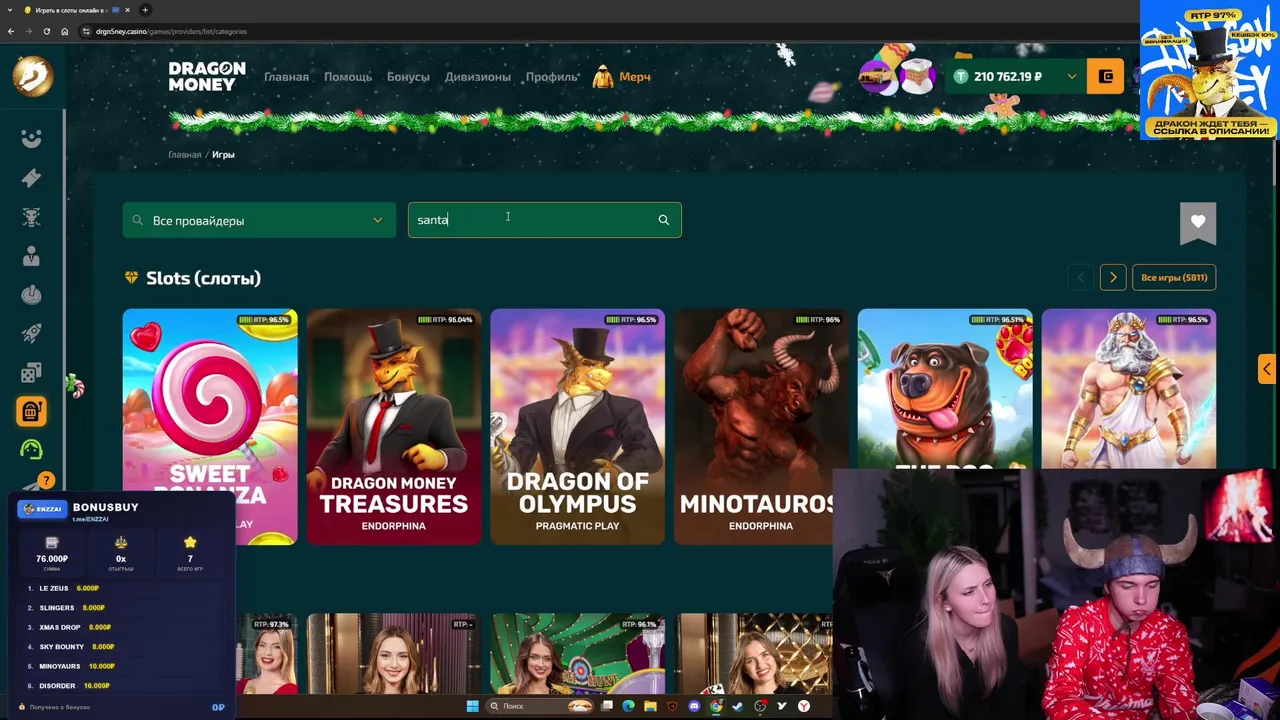This screenshot has height=720, width=1280.
Task: Open a new browser tab
Action: point(145,10)
